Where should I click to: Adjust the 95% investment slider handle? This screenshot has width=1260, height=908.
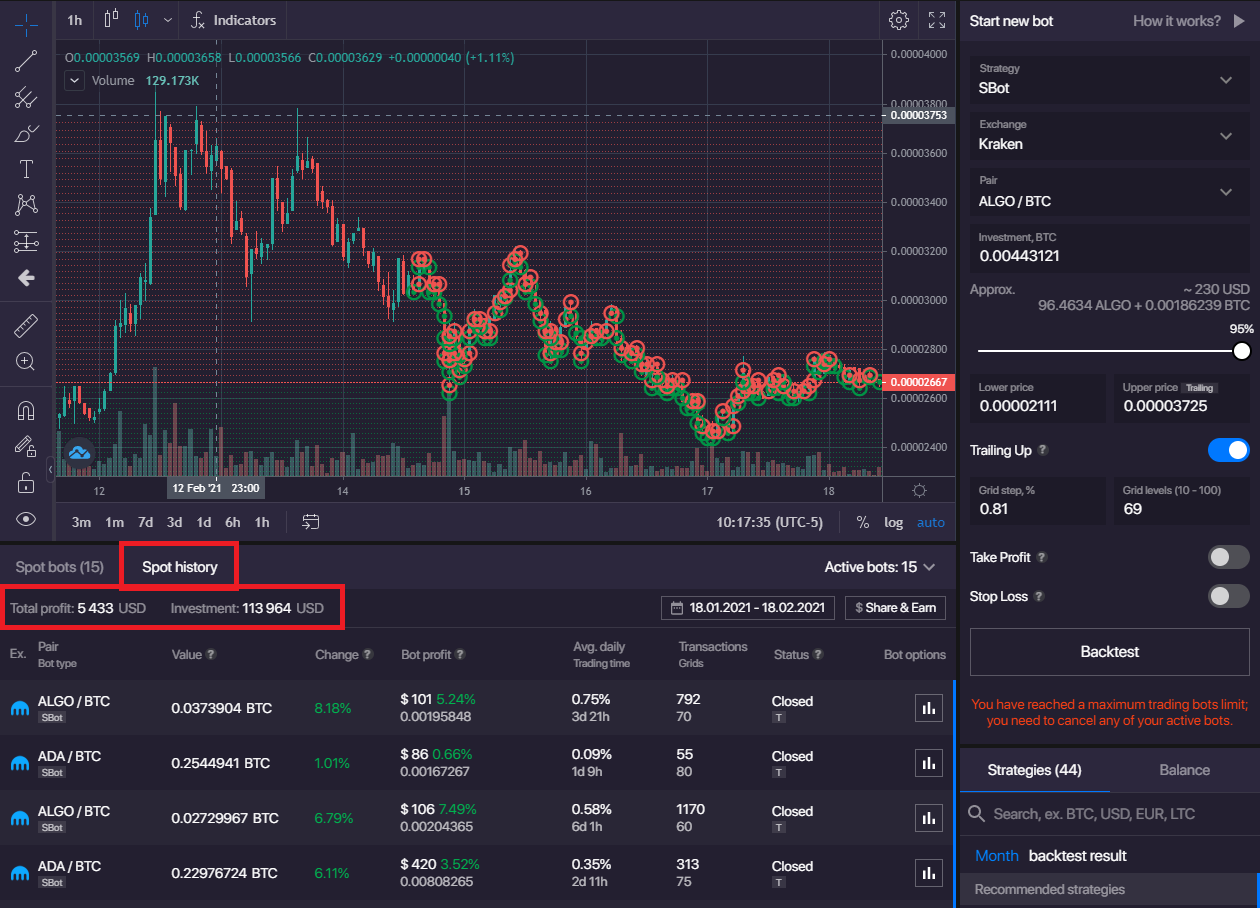point(1241,351)
